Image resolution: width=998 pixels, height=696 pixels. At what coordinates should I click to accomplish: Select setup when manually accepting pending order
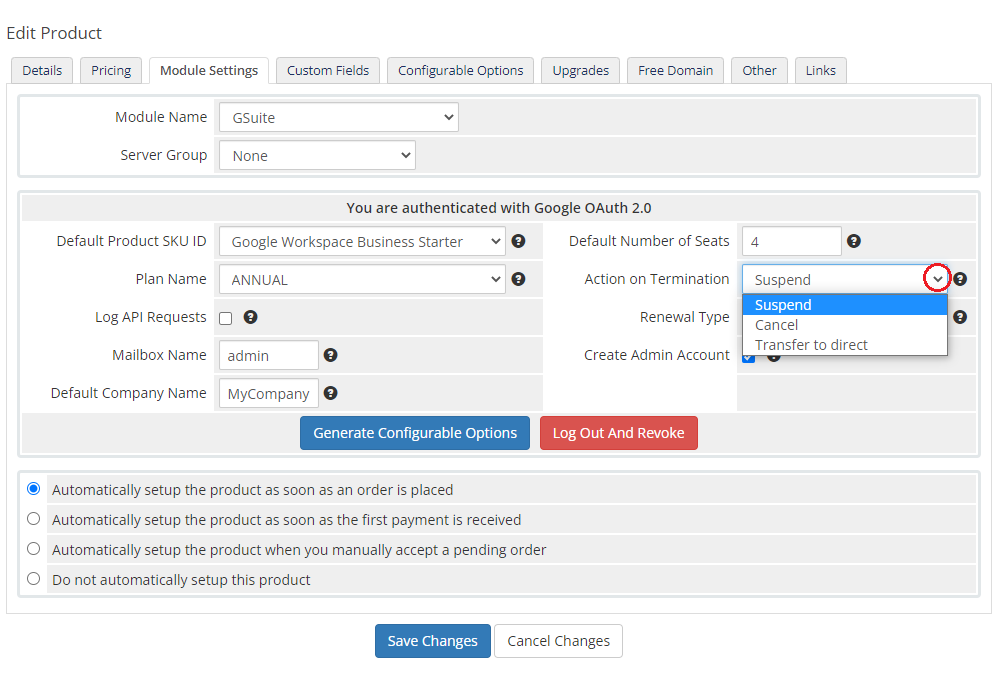(34, 548)
